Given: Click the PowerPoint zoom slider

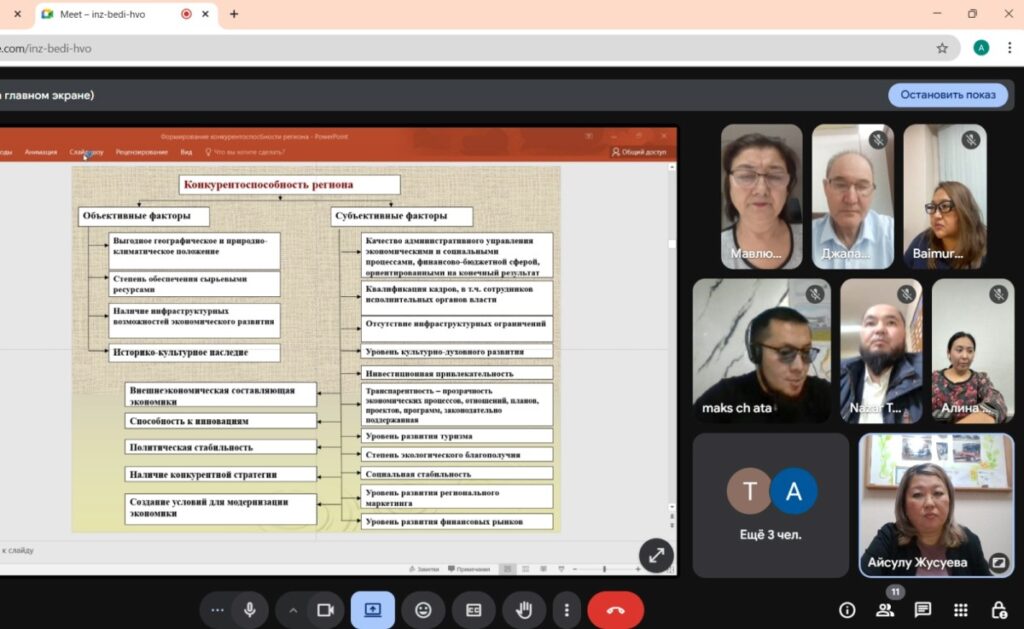Looking at the screenshot, I should pyautogui.click(x=604, y=569).
